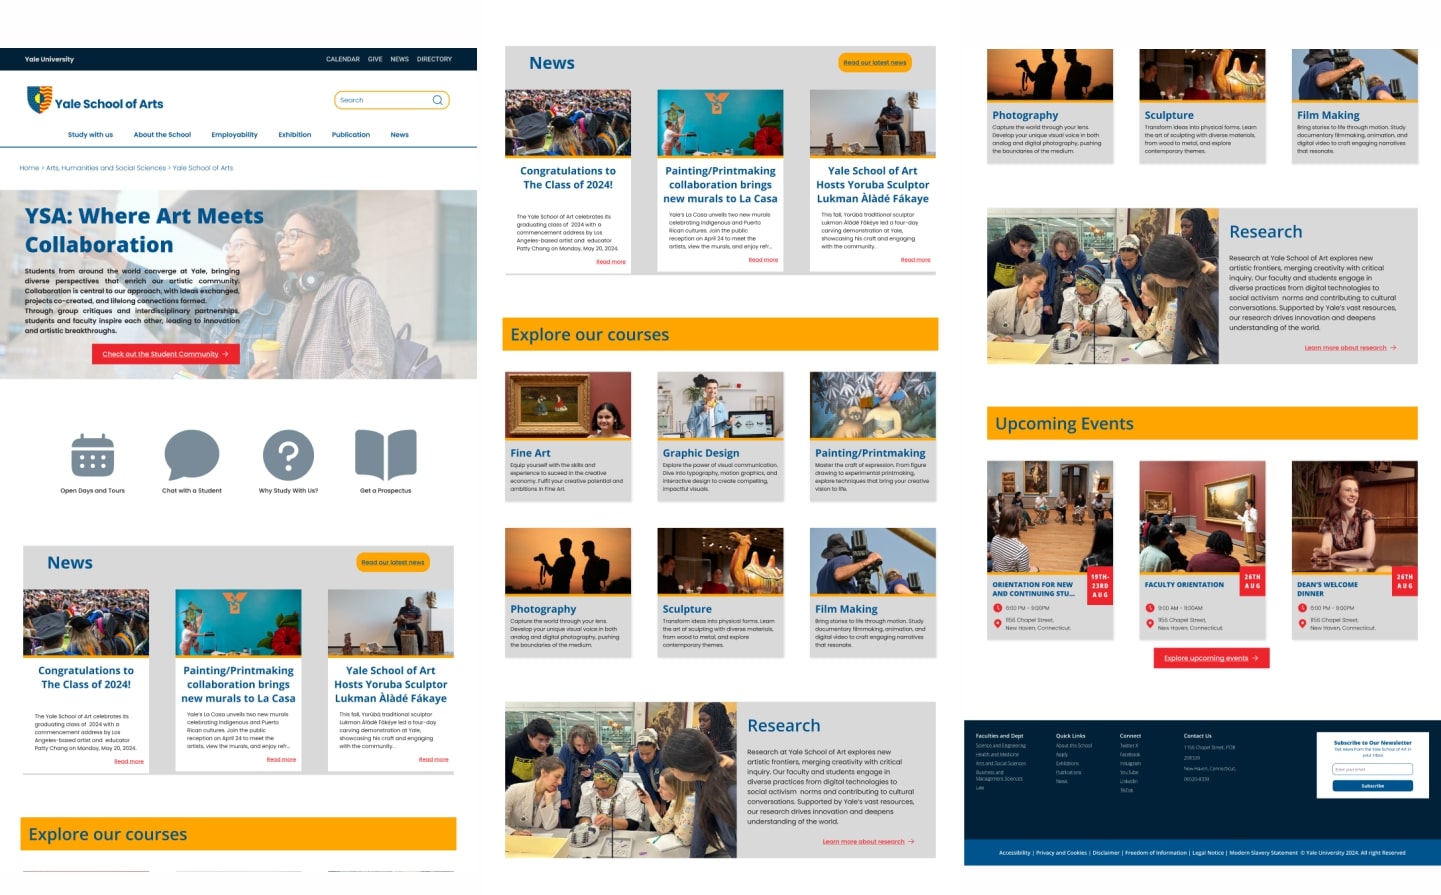Select the question mark Why Study With Us icon
Viewport: 1441px width, 895px height.
coord(288,456)
